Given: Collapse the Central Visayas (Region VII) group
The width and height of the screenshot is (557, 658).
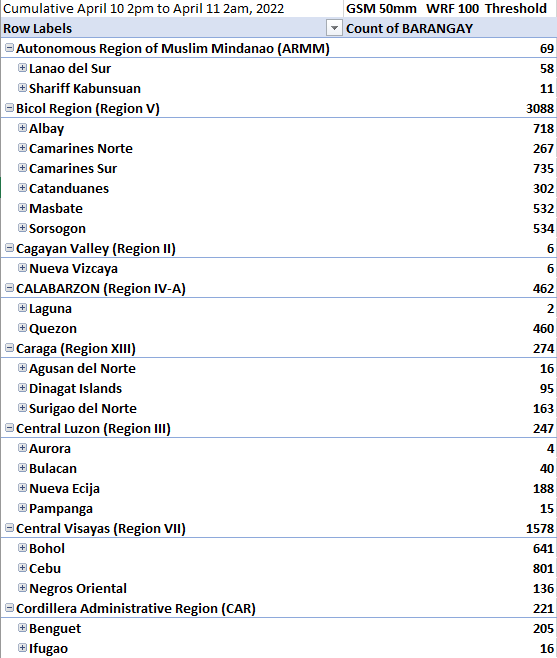Looking at the screenshot, I should click(9, 528).
